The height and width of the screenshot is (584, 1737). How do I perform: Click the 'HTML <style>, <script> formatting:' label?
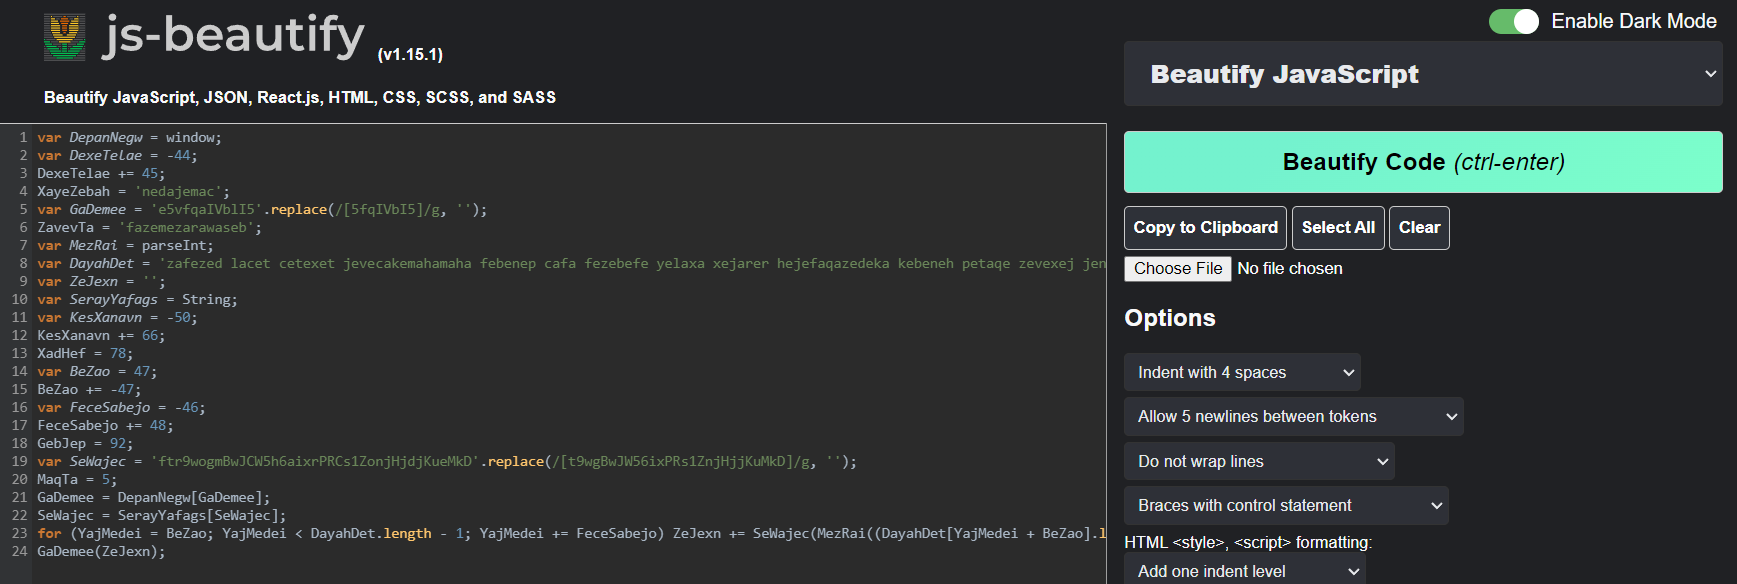[1248, 542]
